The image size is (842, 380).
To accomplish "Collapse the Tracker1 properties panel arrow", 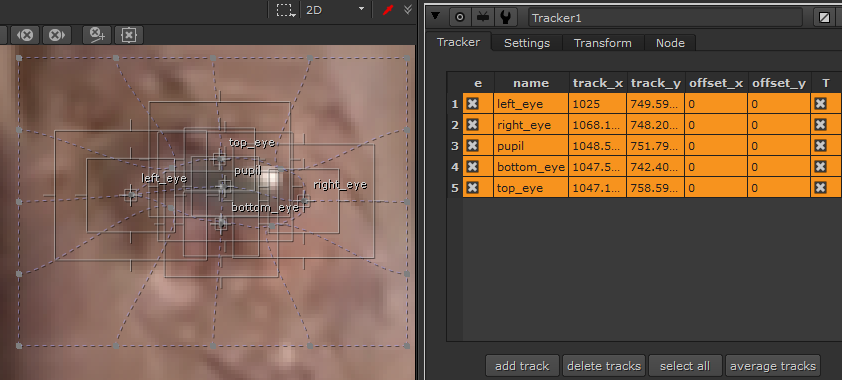I will (x=435, y=16).
